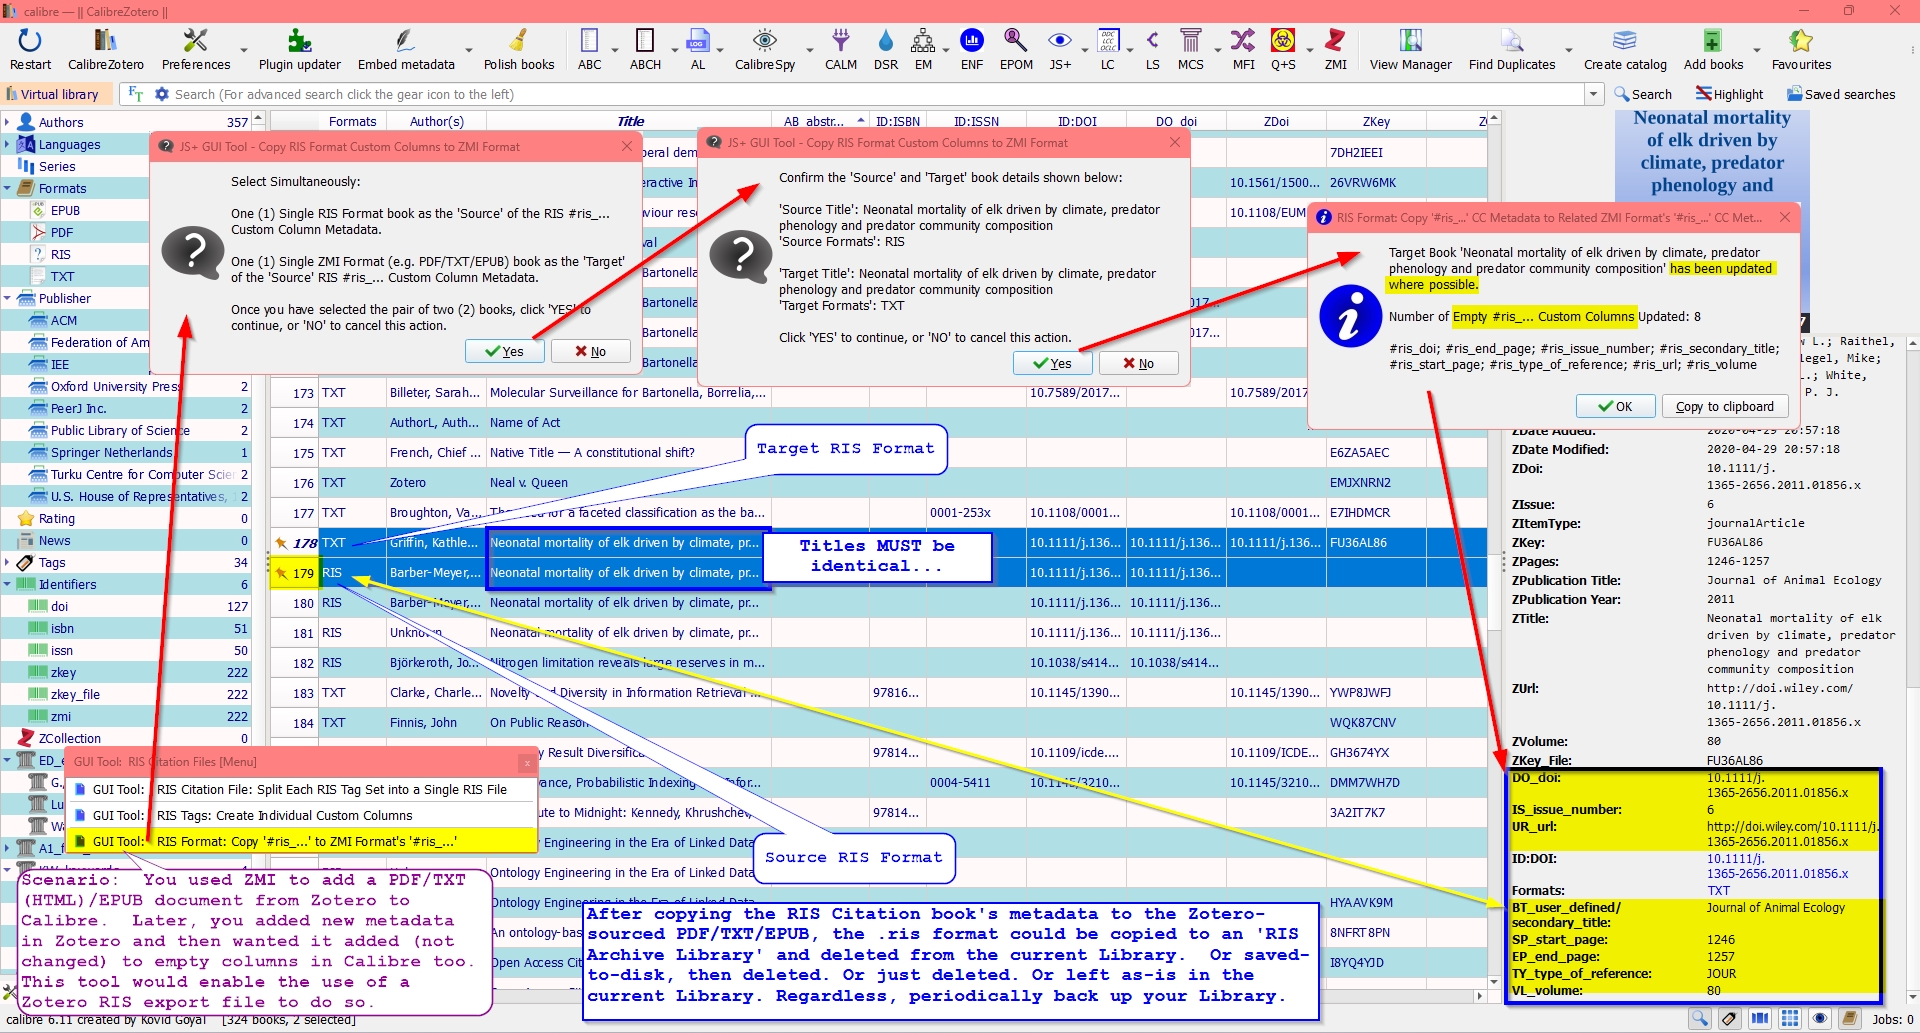The image size is (1920, 1033).
Task: Click the Q+S biohazard icon
Action: (1283, 41)
